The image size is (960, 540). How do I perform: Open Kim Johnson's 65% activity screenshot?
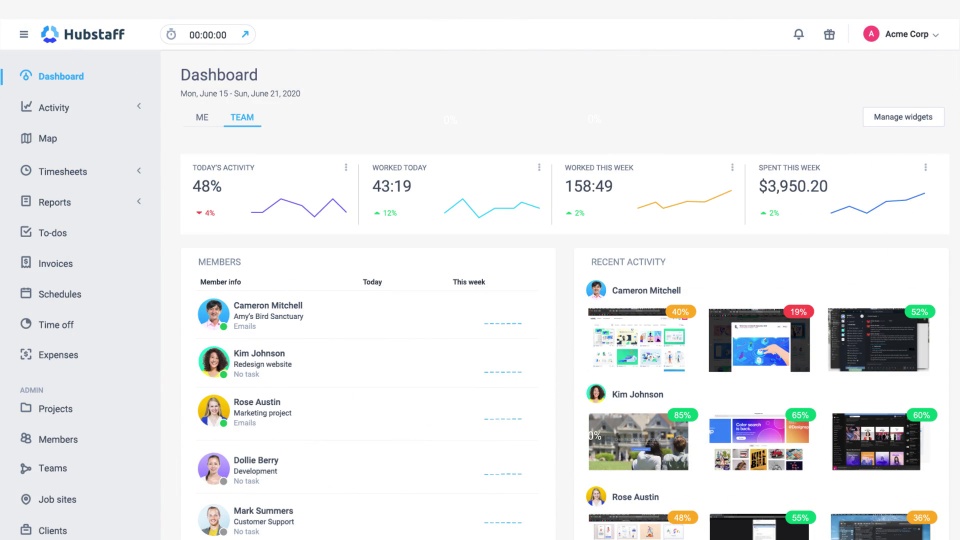pyautogui.click(x=759, y=441)
